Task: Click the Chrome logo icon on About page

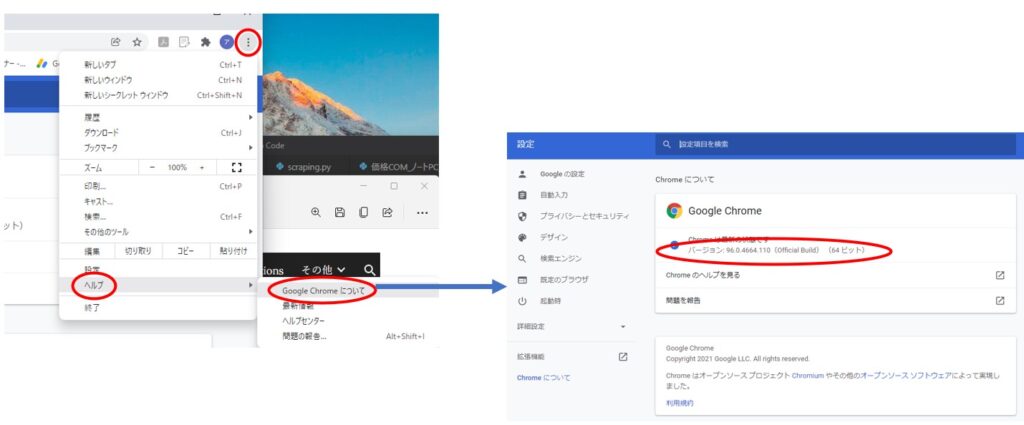Action: [x=674, y=211]
